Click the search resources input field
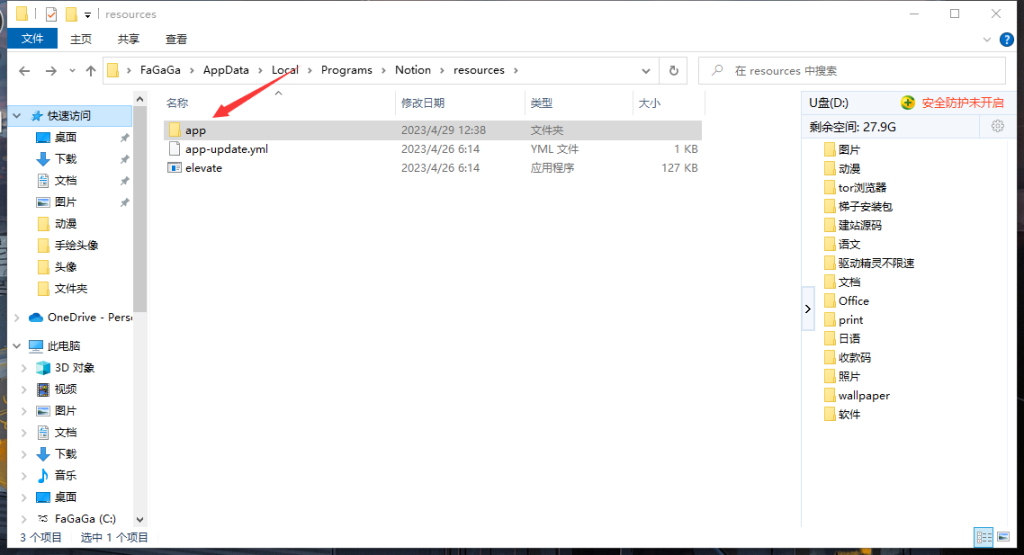The image size is (1024, 555). click(852, 71)
